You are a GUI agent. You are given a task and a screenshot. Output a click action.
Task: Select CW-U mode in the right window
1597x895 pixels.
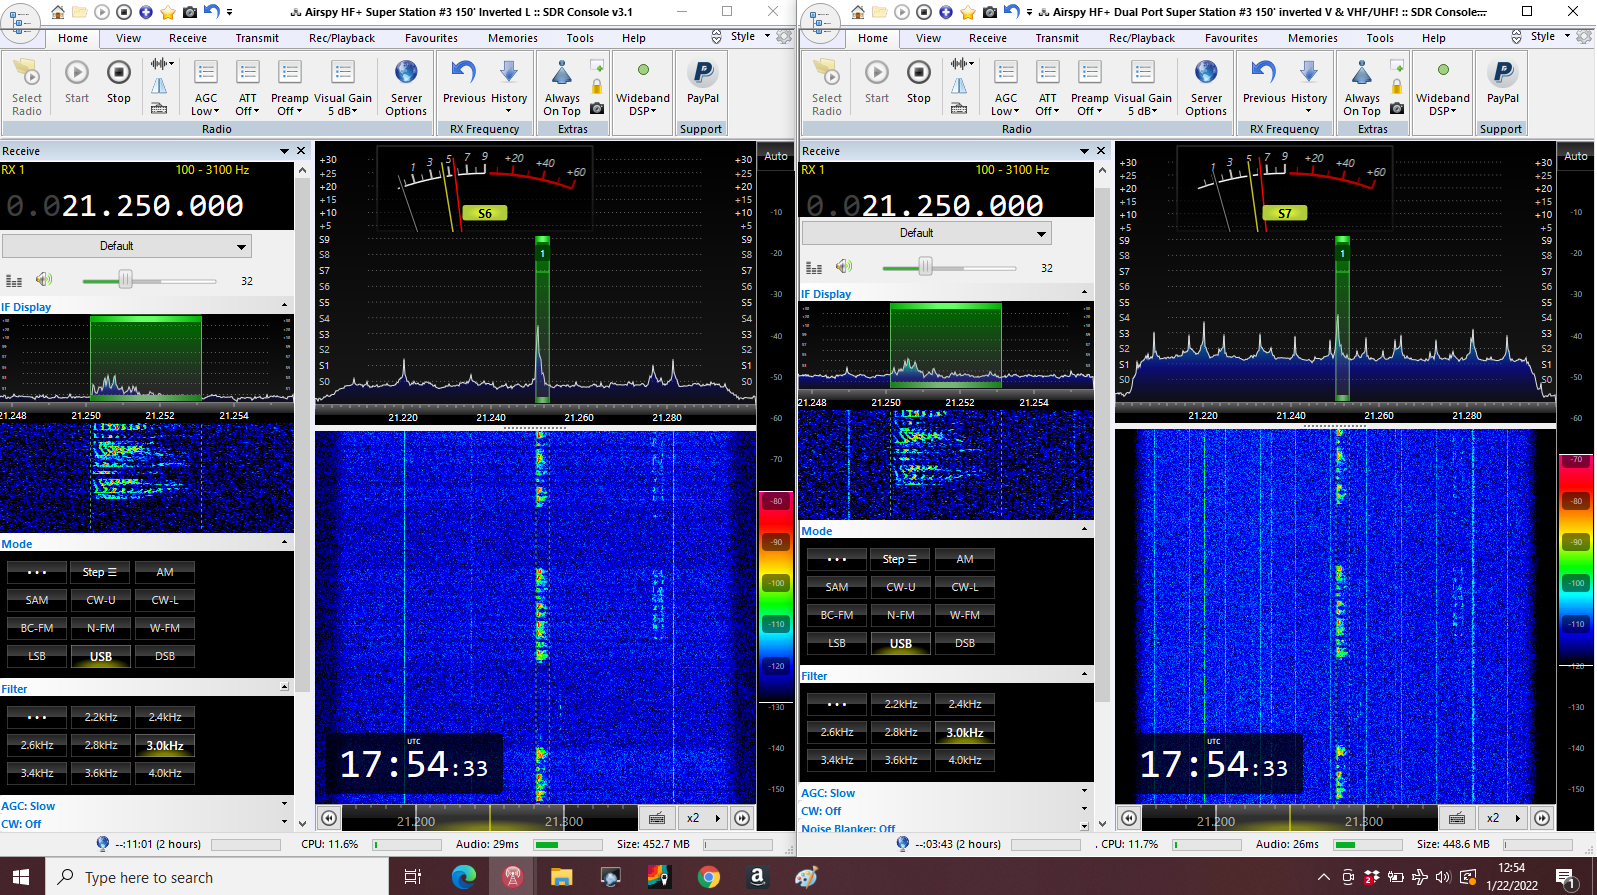point(901,587)
